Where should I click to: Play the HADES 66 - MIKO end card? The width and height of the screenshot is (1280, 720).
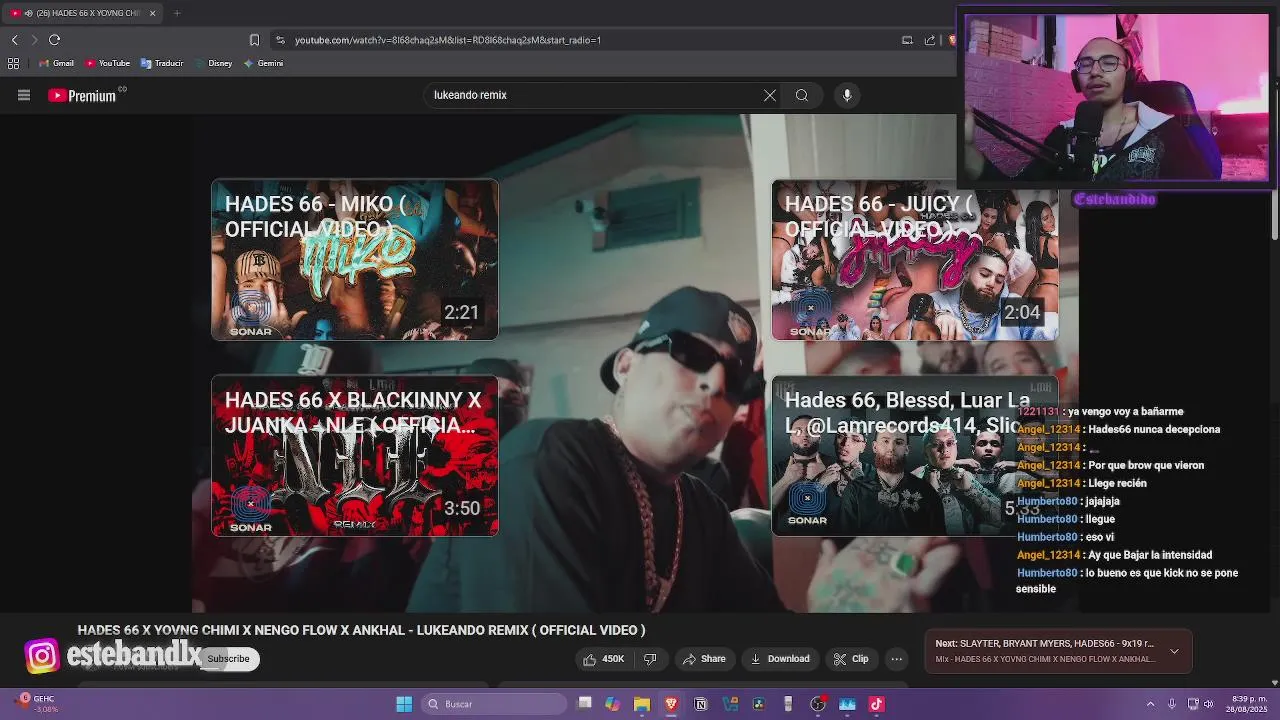point(355,260)
